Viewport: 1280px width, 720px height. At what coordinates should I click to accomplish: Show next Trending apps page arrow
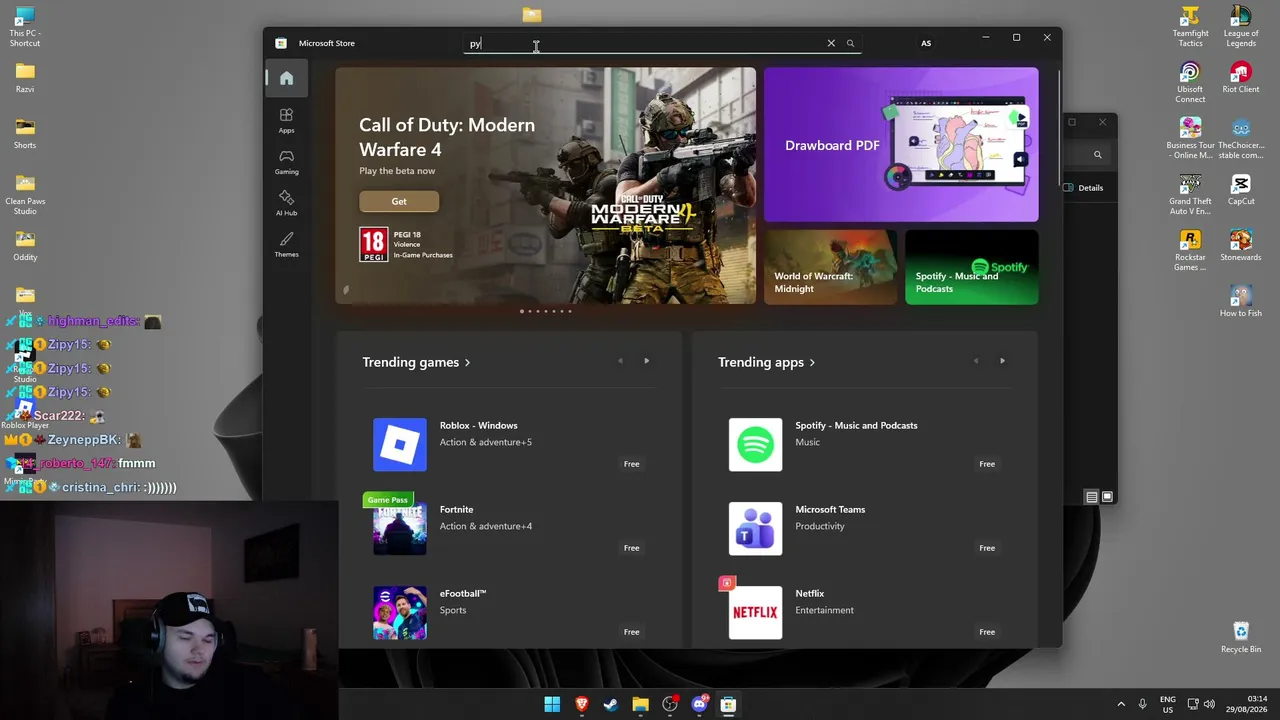[x=1002, y=361]
